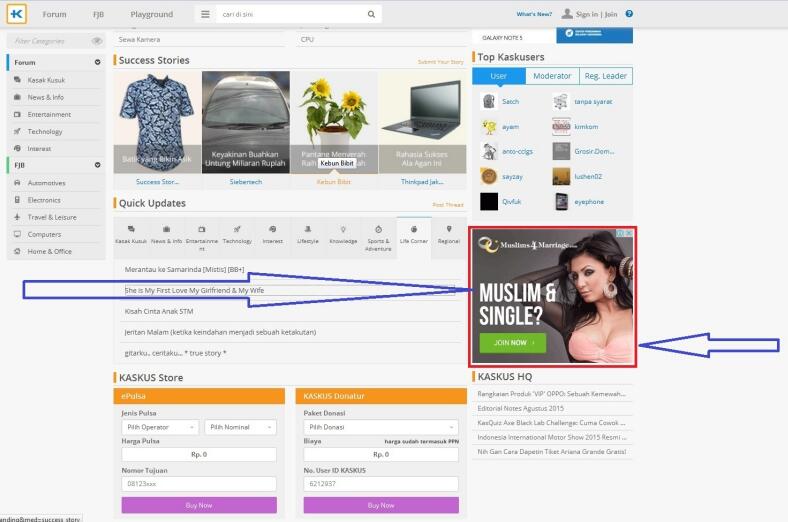Click JOIN NOW on the ad banner
Image resolution: width=788 pixels, height=522 pixels.
[x=513, y=343]
